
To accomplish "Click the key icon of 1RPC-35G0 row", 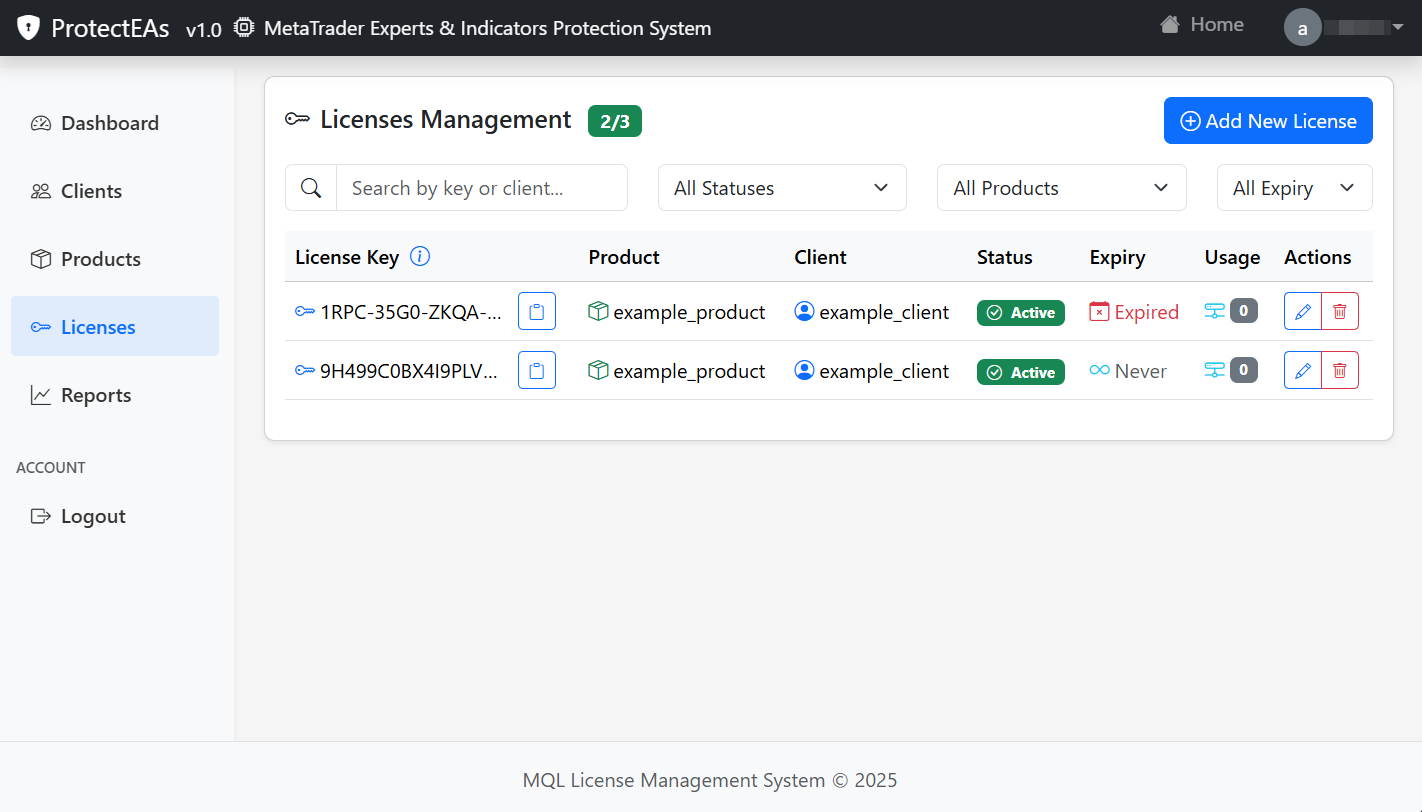I will click(305, 312).
